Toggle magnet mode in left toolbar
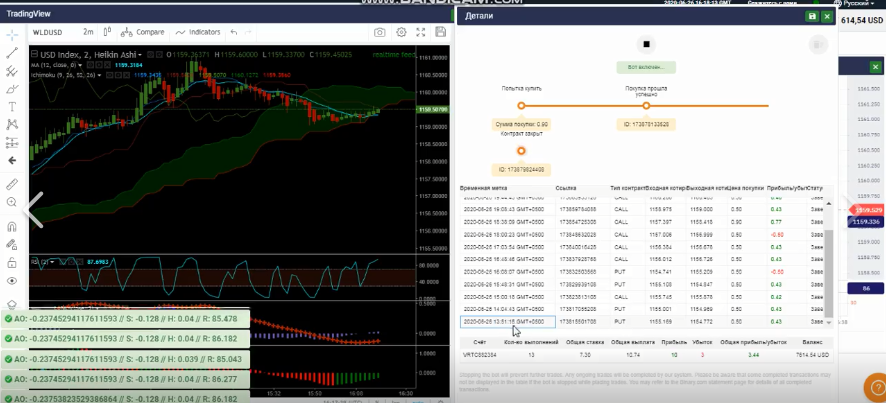 (x=12, y=227)
